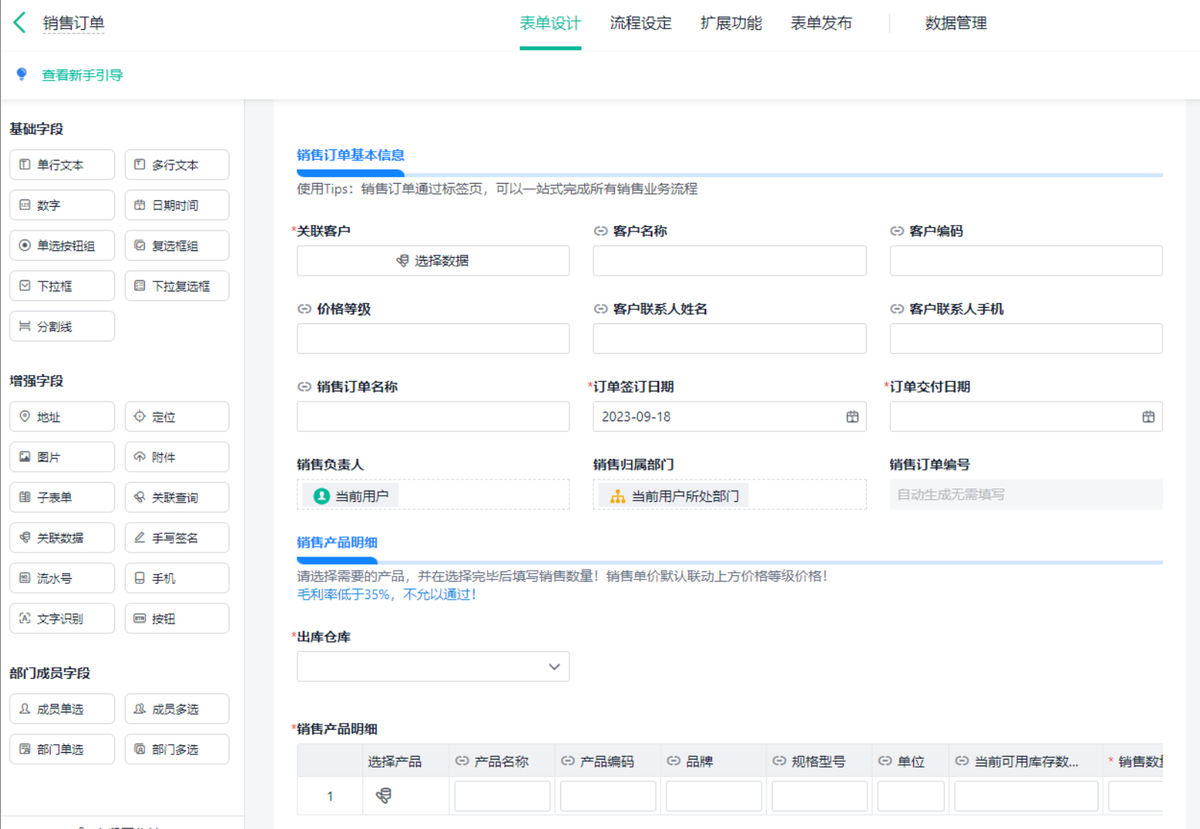The width and height of the screenshot is (1200, 829).
Task: Add a 文字识别 field
Action: pyautogui.click(x=62, y=618)
